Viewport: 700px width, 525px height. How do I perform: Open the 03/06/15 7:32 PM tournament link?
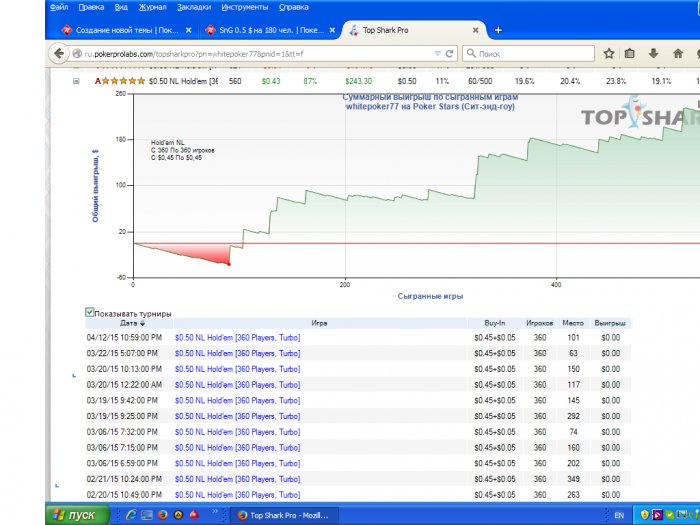pyautogui.click(x=237, y=432)
